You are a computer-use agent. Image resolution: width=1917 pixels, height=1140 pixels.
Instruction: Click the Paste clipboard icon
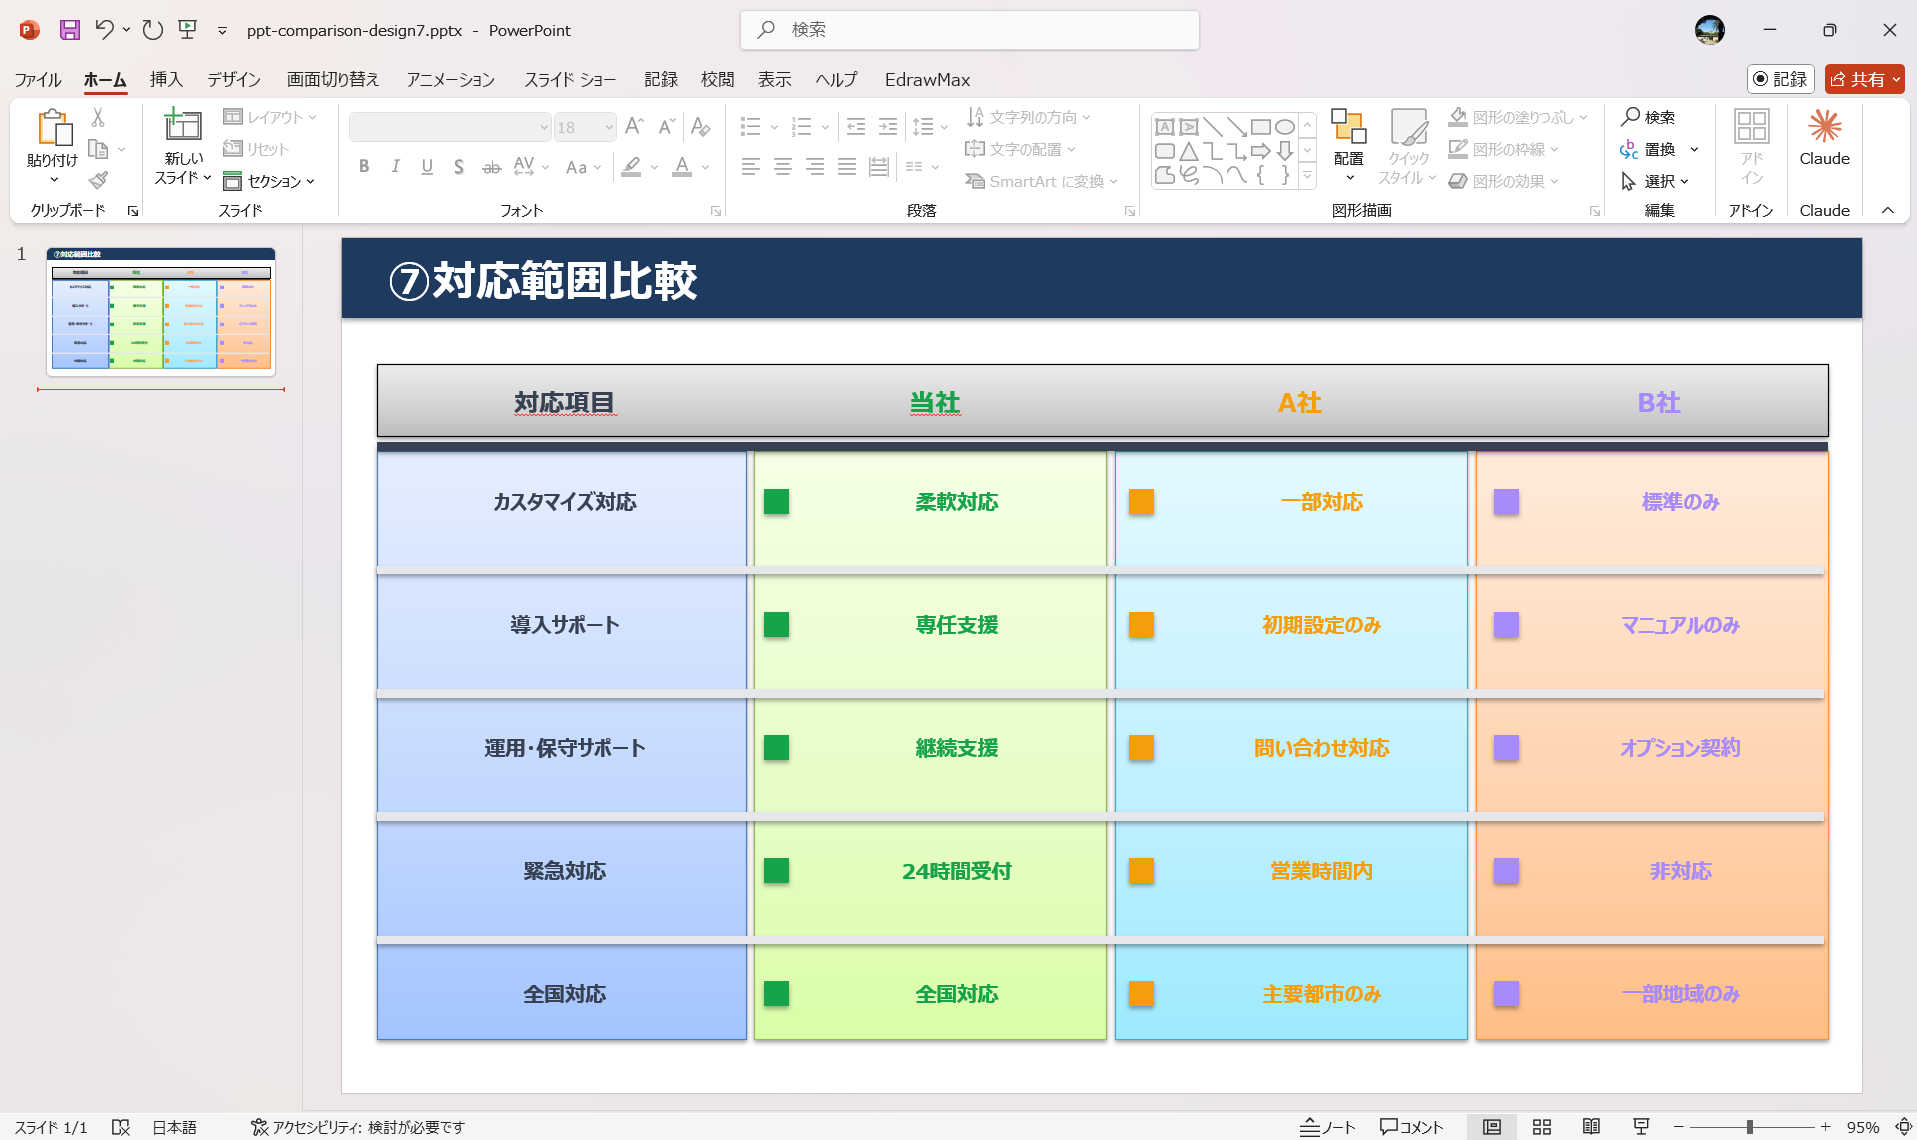(53, 128)
